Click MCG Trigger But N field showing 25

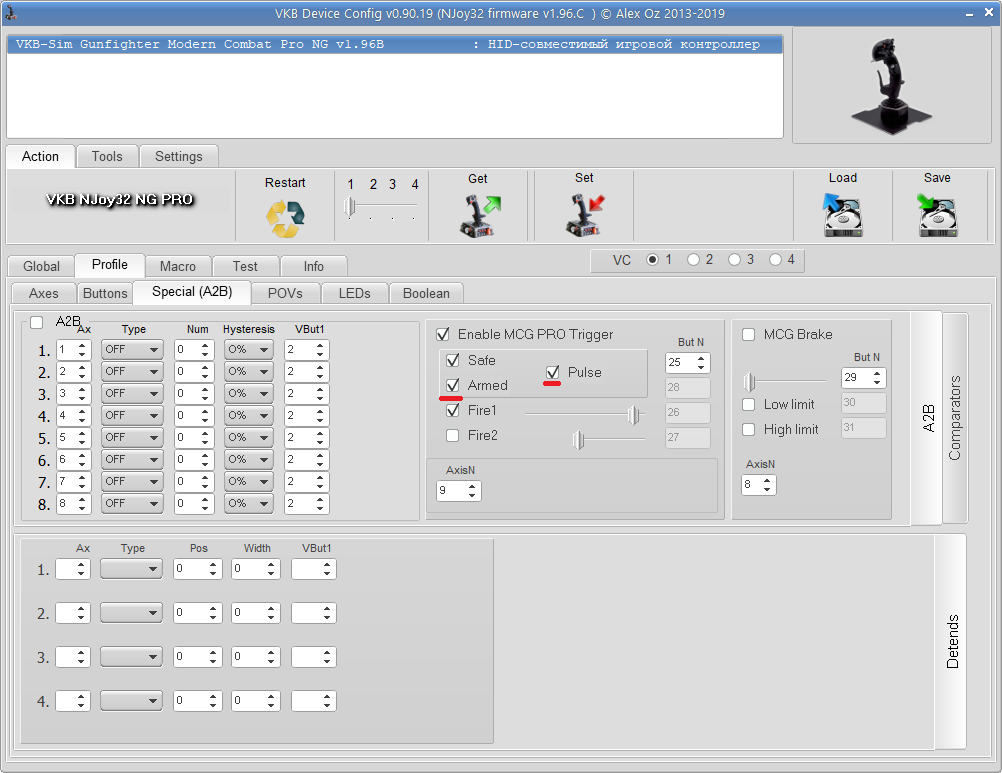pyautogui.click(x=688, y=363)
